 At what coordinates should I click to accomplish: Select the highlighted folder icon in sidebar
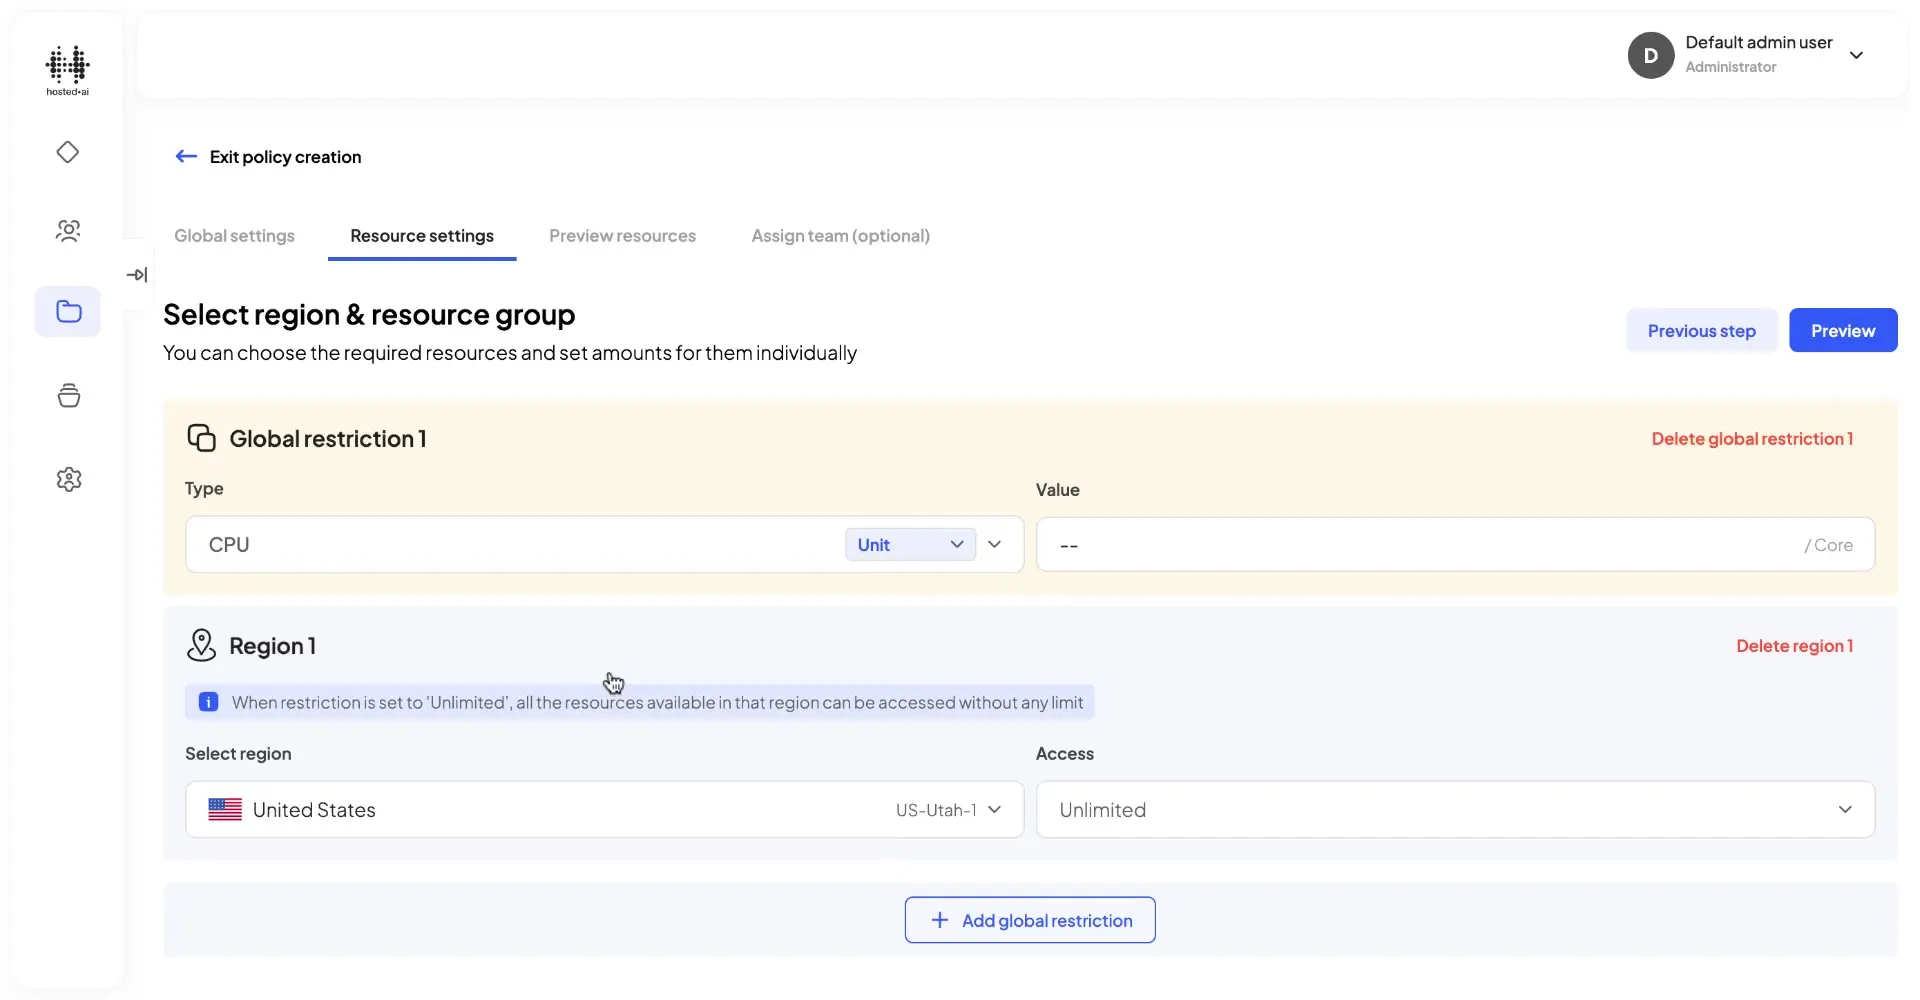[67, 312]
